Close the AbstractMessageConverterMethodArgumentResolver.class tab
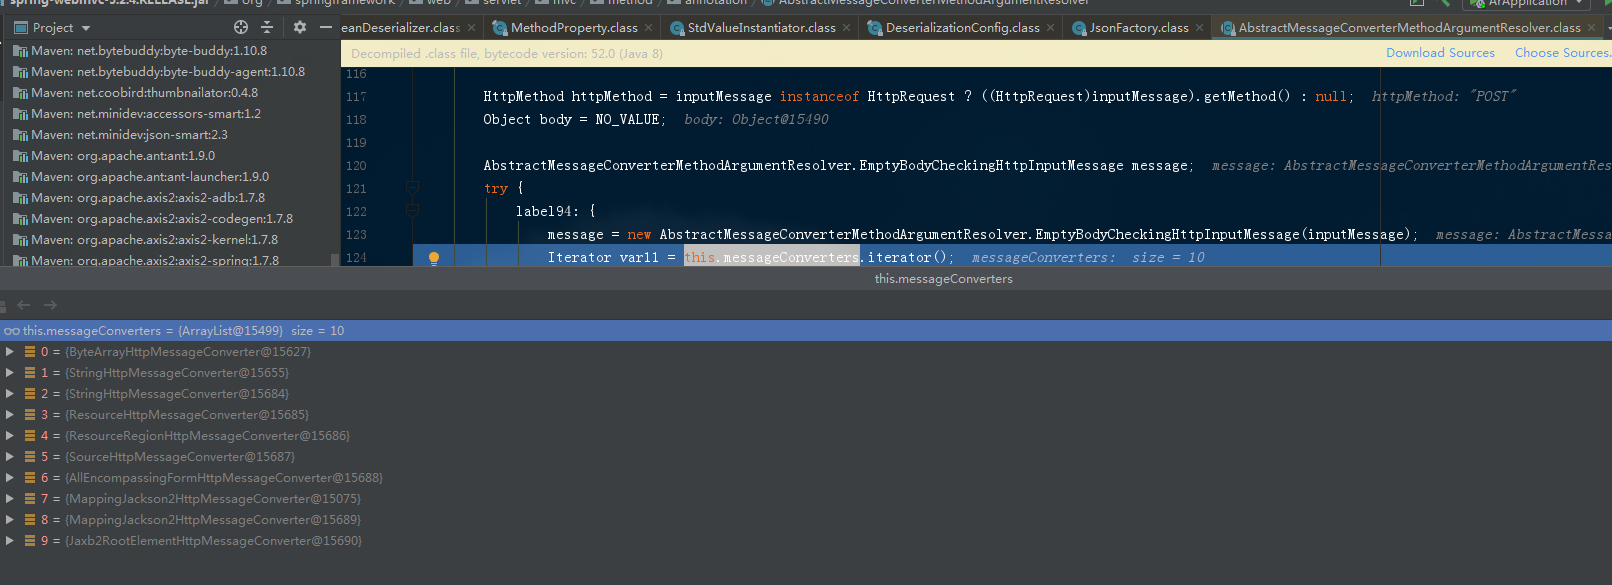 click(1591, 28)
